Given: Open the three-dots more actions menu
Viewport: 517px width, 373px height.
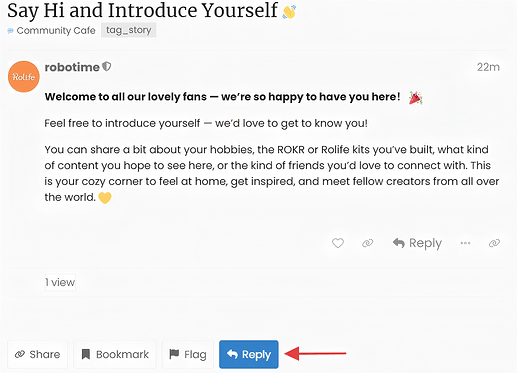Looking at the screenshot, I should [465, 243].
